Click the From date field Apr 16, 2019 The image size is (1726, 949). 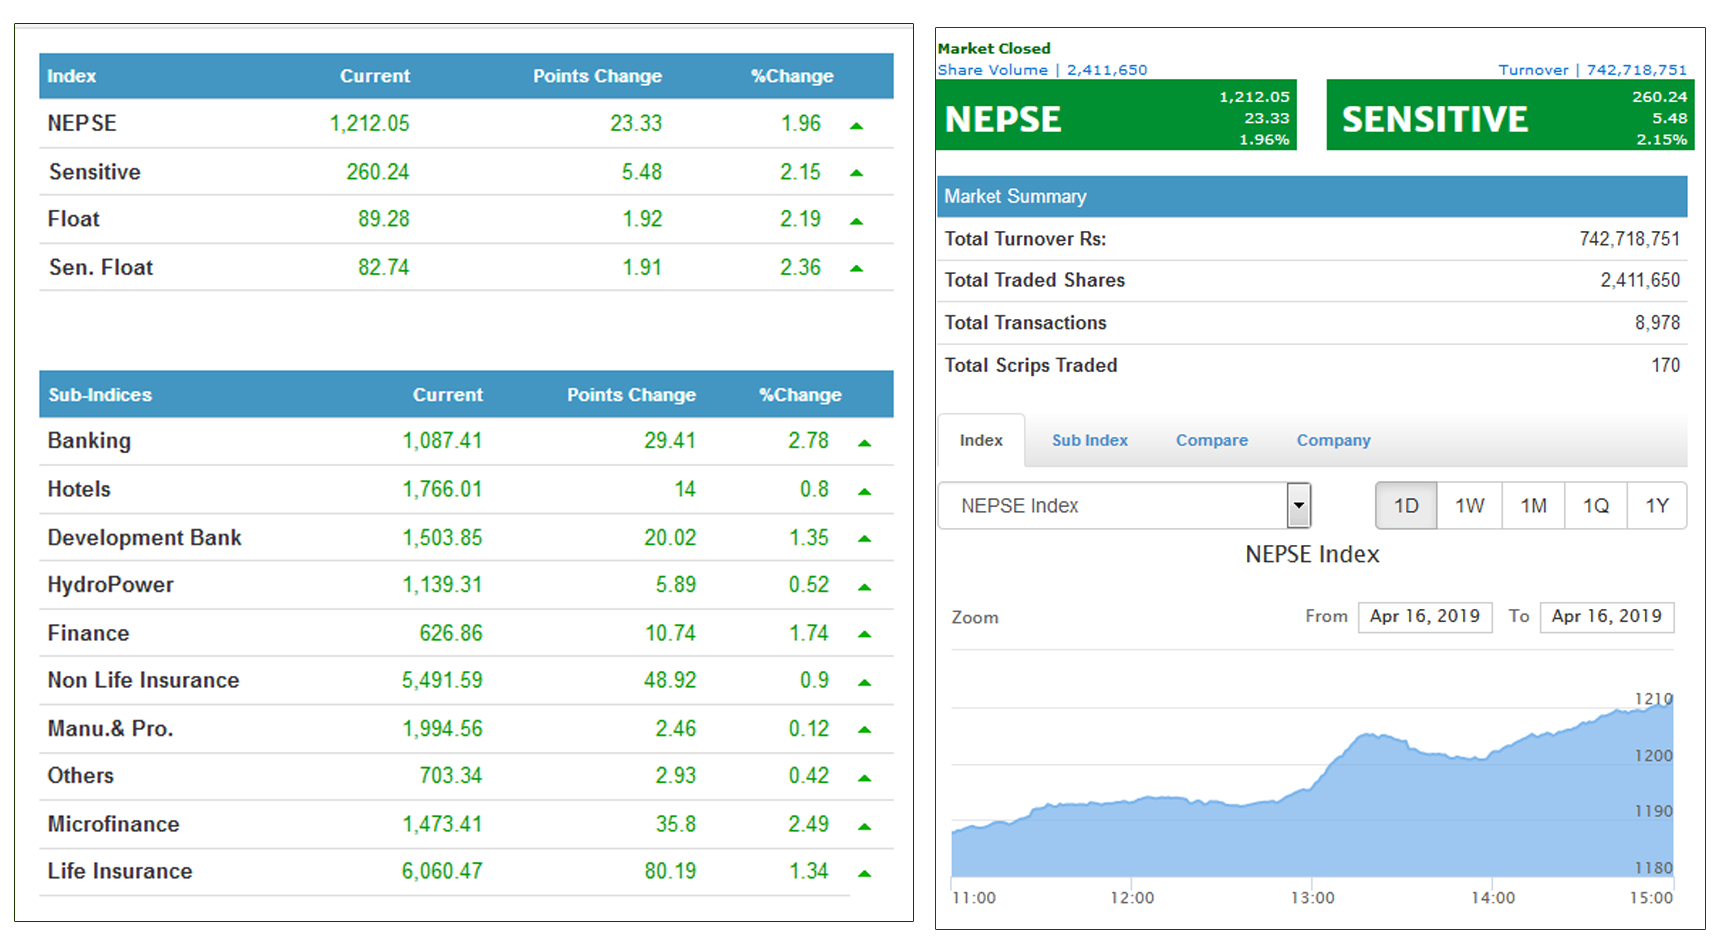pos(1425,616)
